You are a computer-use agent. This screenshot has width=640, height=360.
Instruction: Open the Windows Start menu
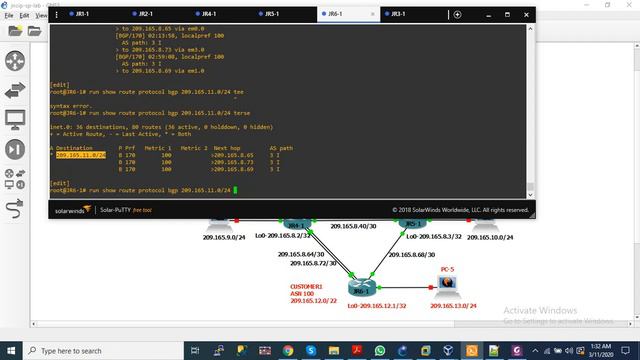pos(11,351)
